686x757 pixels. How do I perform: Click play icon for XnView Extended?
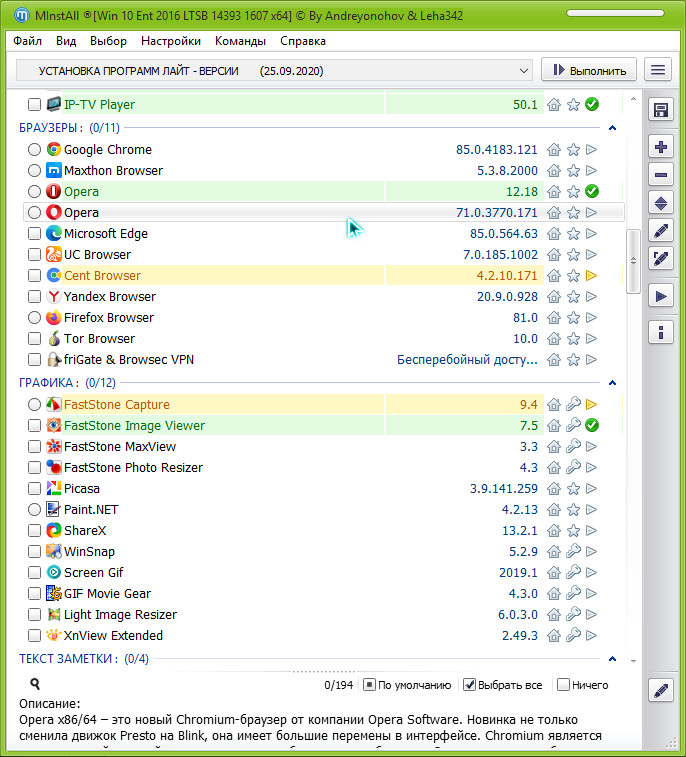coord(591,635)
